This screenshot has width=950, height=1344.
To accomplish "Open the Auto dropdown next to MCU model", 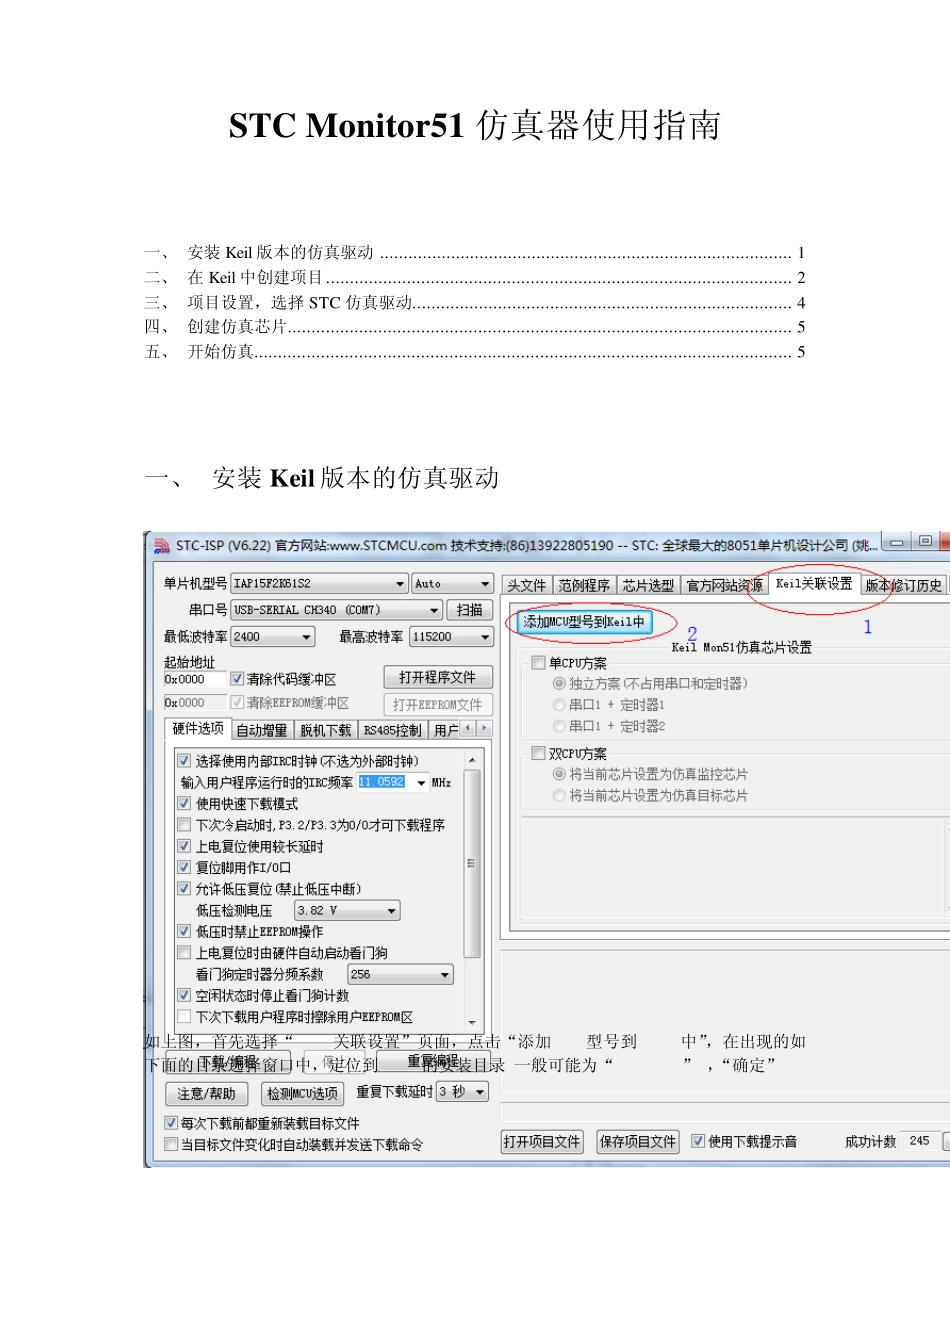I will [452, 583].
